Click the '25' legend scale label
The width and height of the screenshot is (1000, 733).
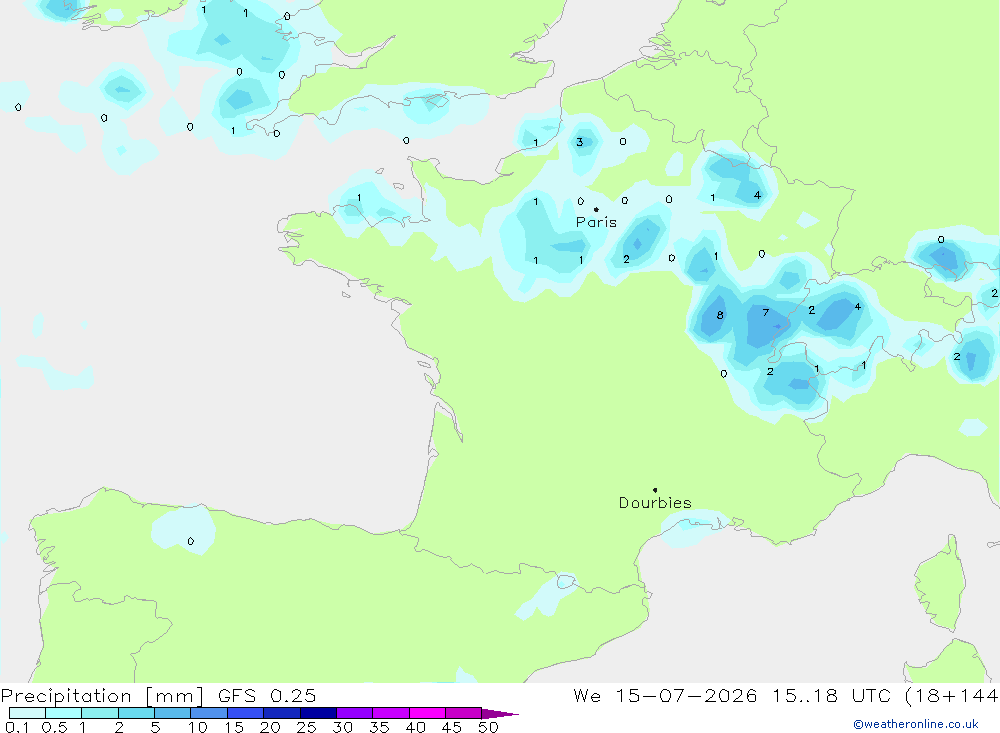pyautogui.click(x=306, y=727)
